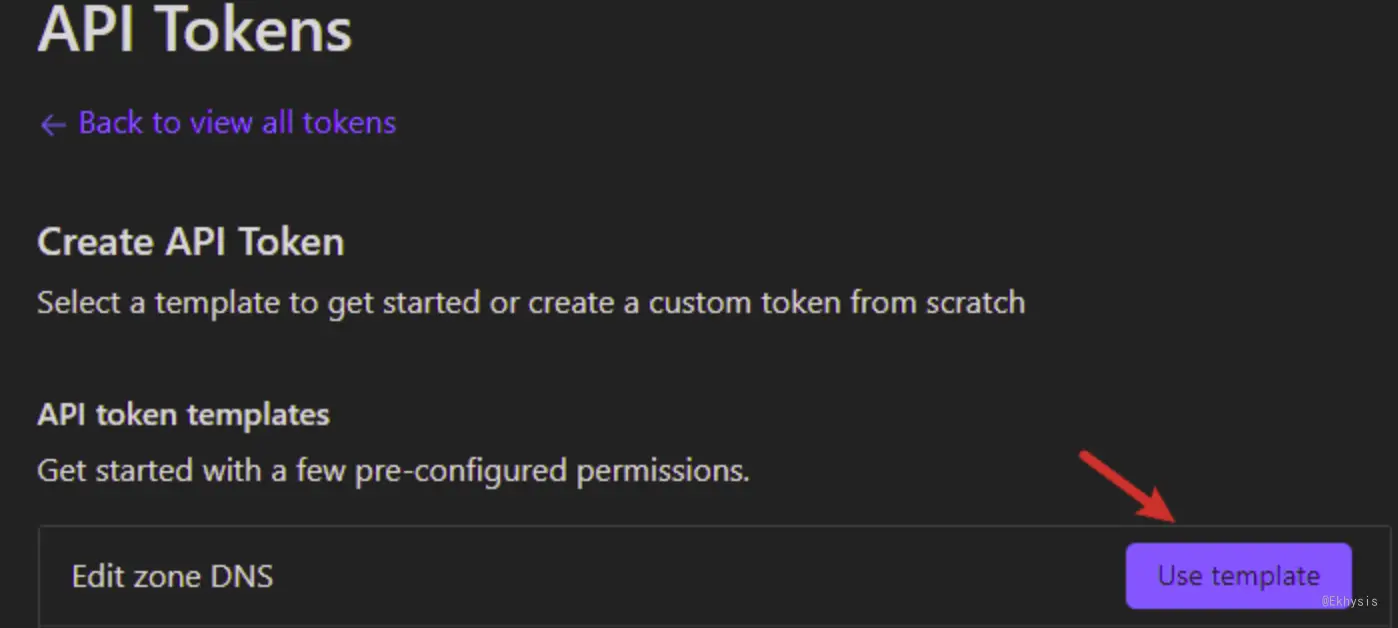The height and width of the screenshot is (628, 1398).
Task: Click the API Tokens page heading
Action: pyautogui.click(x=195, y=28)
